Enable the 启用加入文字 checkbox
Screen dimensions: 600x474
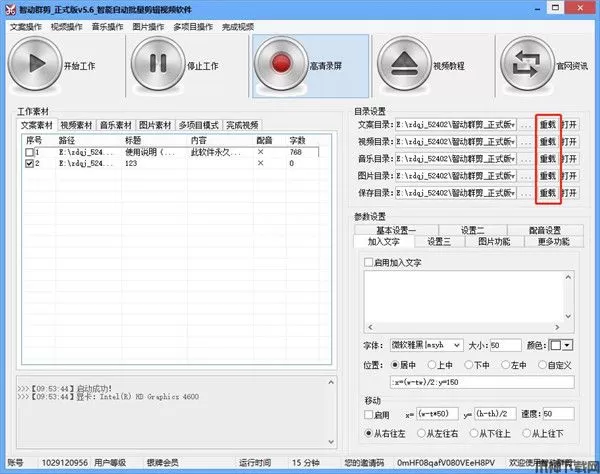(x=369, y=262)
